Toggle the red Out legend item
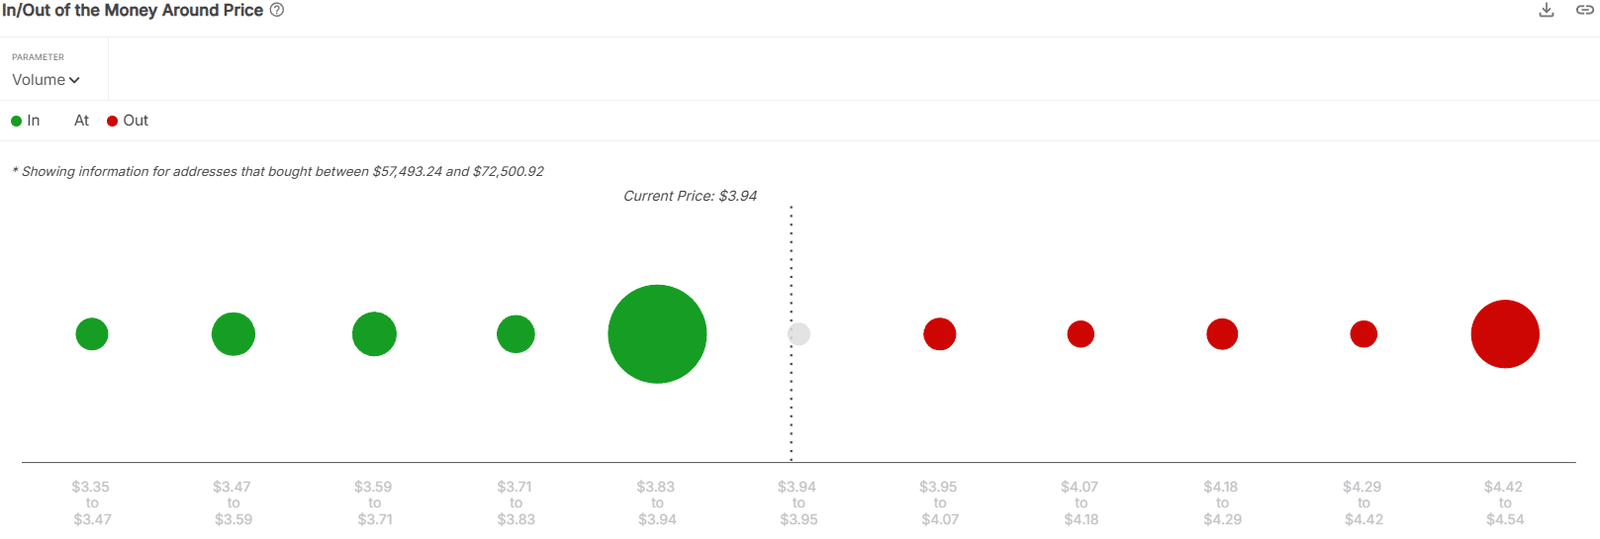This screenshot has height=539, width=1600. pyautogui.click(x=128, y=121)
